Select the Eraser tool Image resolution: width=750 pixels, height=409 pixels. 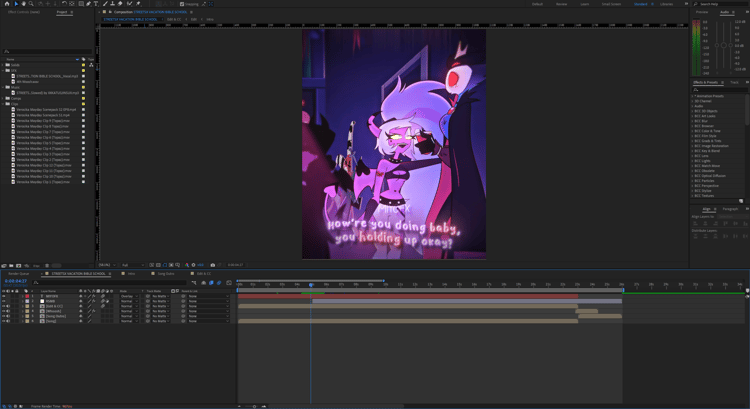point(120,4)
